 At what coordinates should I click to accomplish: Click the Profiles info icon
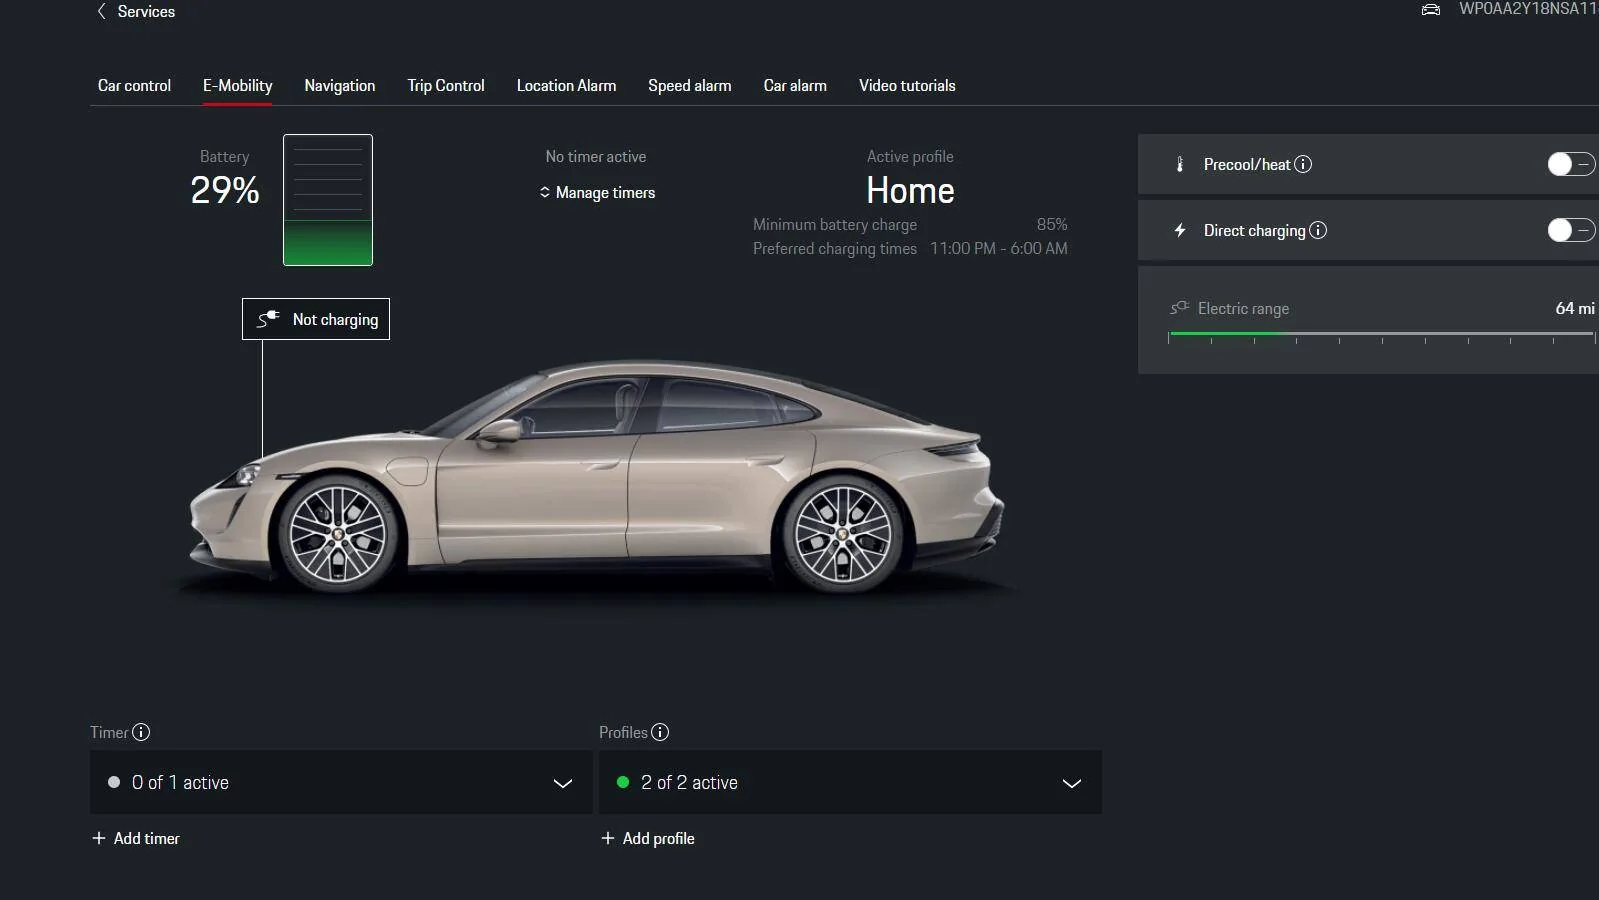[660, 732]
